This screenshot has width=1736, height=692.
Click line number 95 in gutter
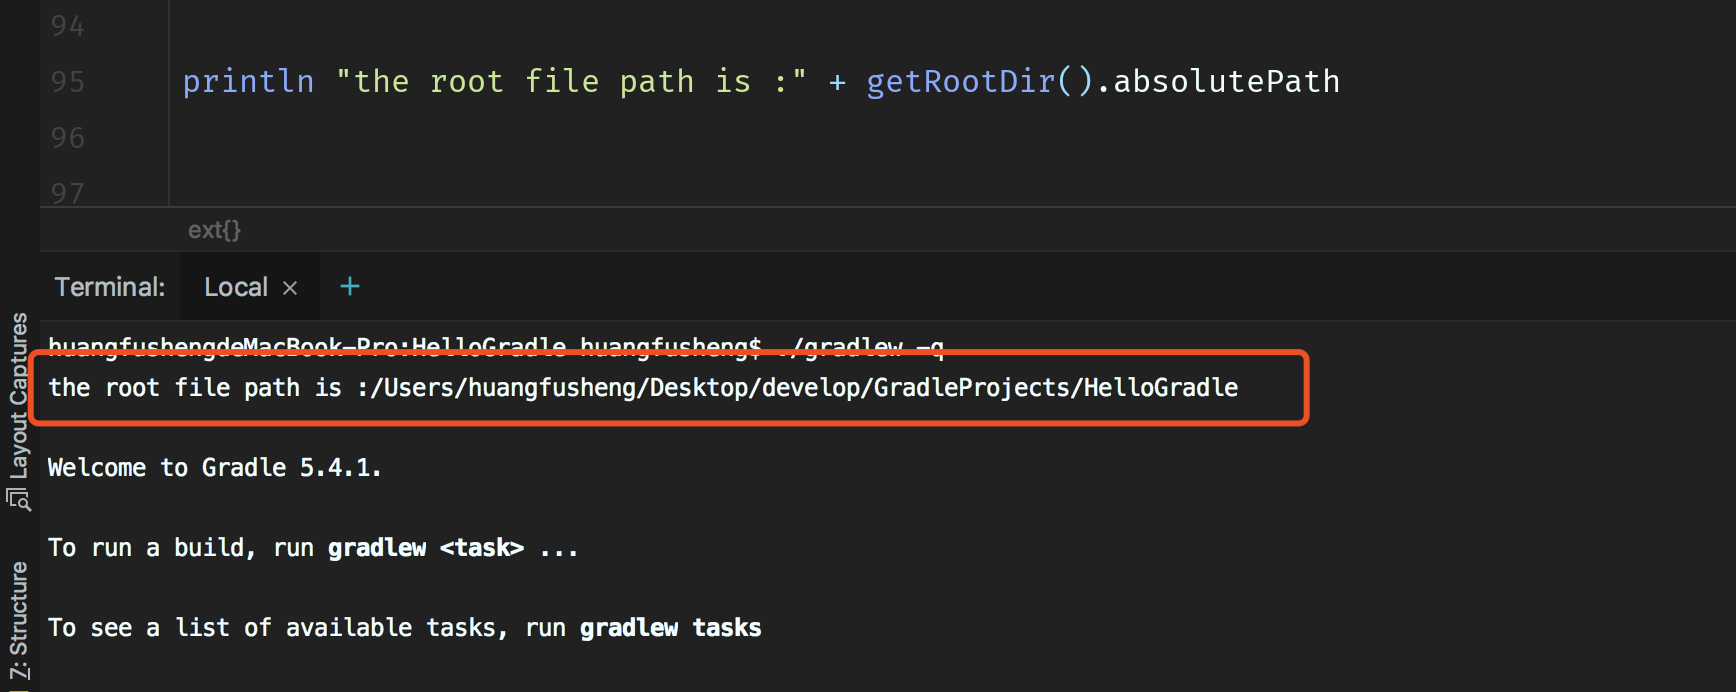click(x=68, y=81)
